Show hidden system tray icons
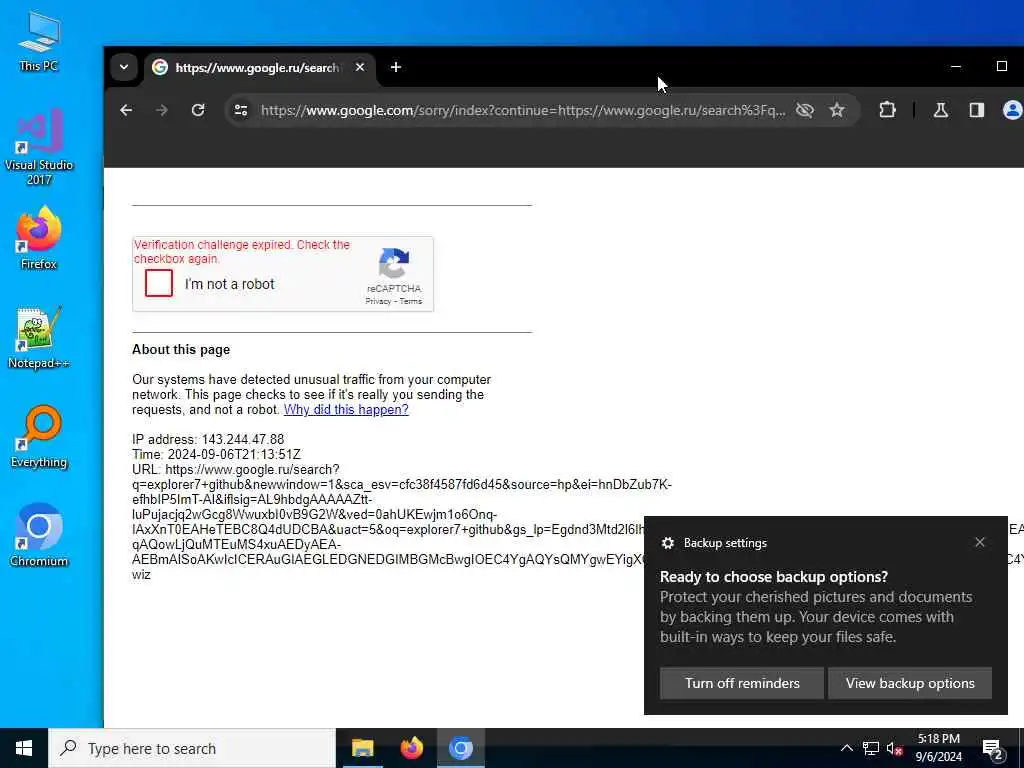Image resolution: width=1024 pixels, height=768 pixels. coord(846,748)
